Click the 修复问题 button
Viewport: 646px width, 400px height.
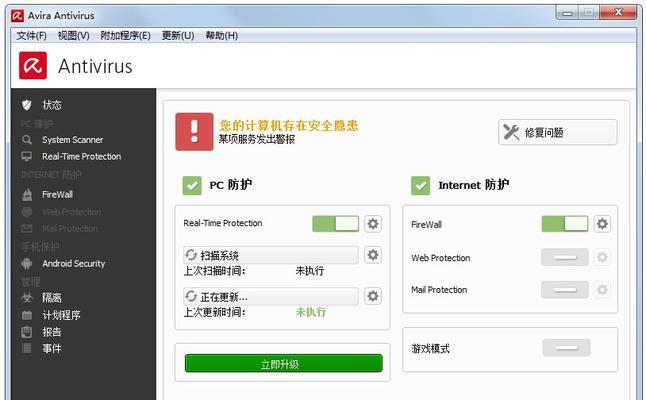pos(558,132)
